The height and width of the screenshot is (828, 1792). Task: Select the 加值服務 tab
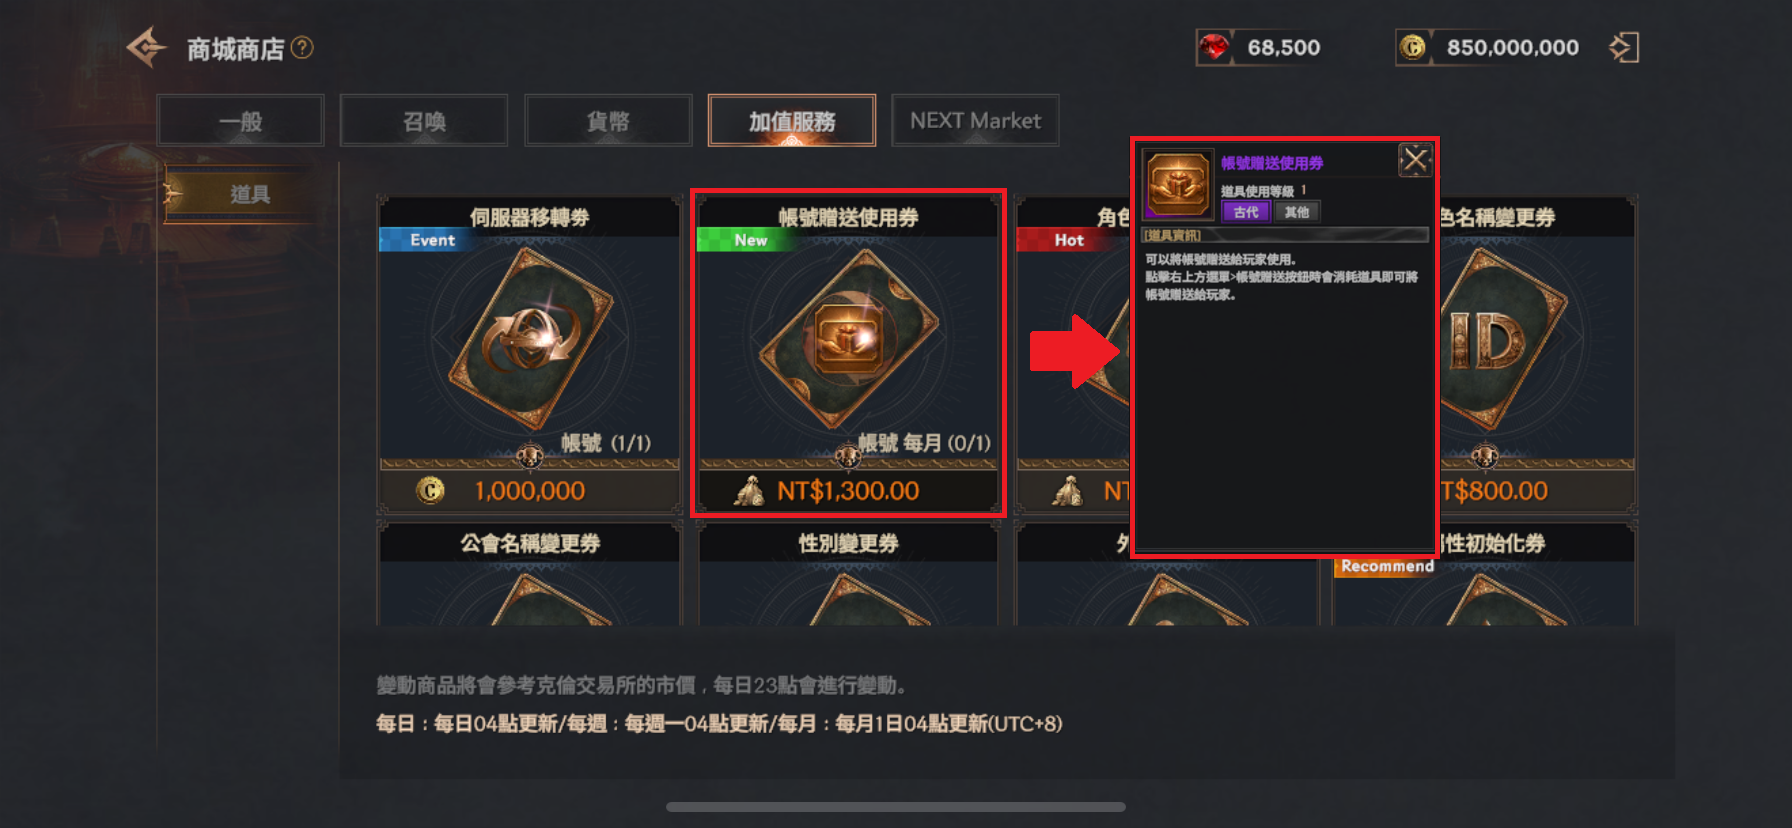(792, 121)
